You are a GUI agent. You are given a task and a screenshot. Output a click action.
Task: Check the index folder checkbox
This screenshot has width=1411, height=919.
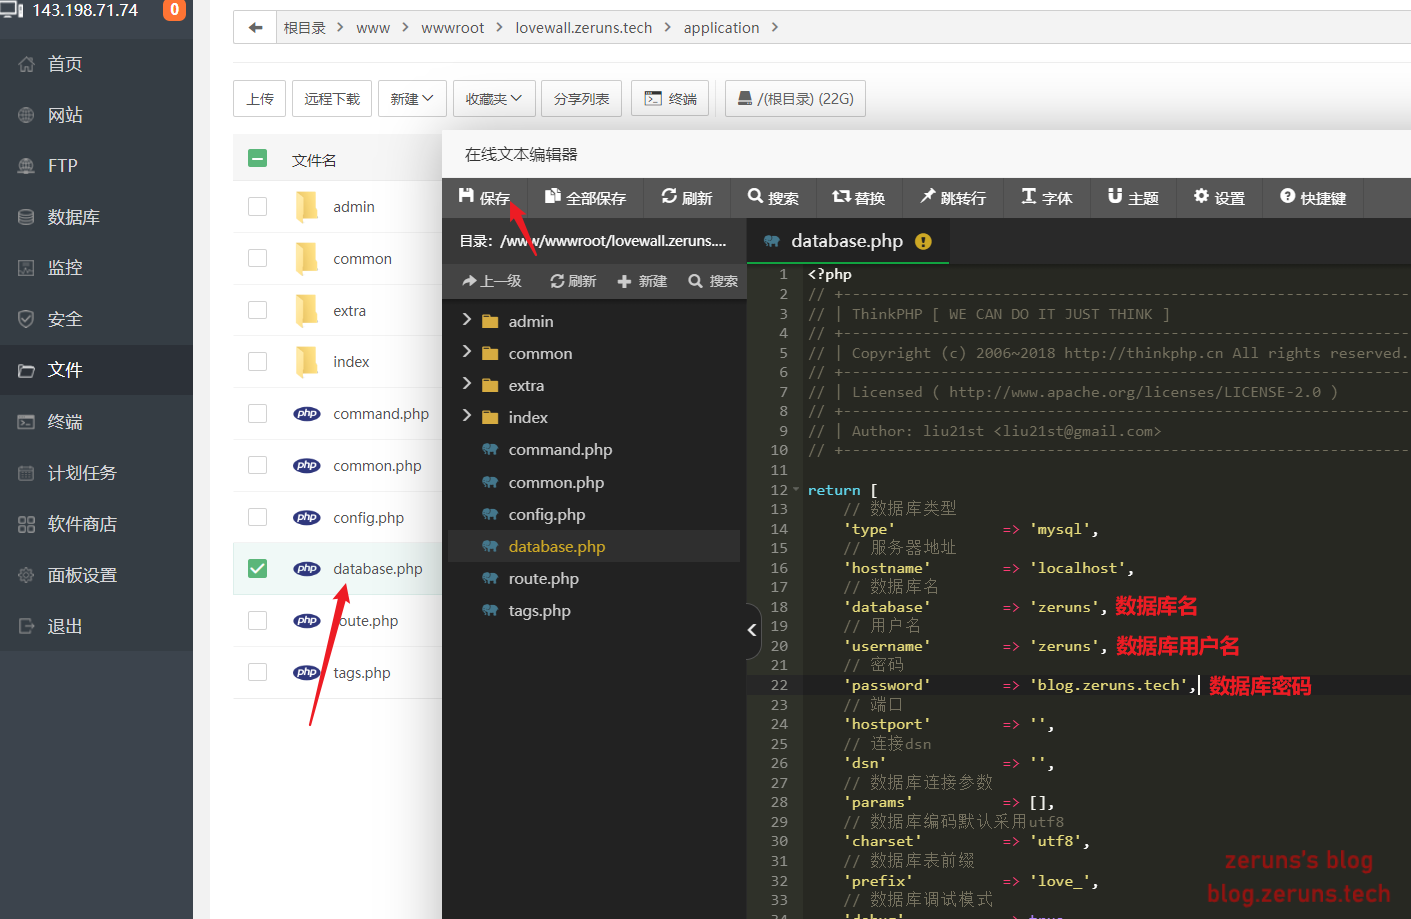coord(257,361)
